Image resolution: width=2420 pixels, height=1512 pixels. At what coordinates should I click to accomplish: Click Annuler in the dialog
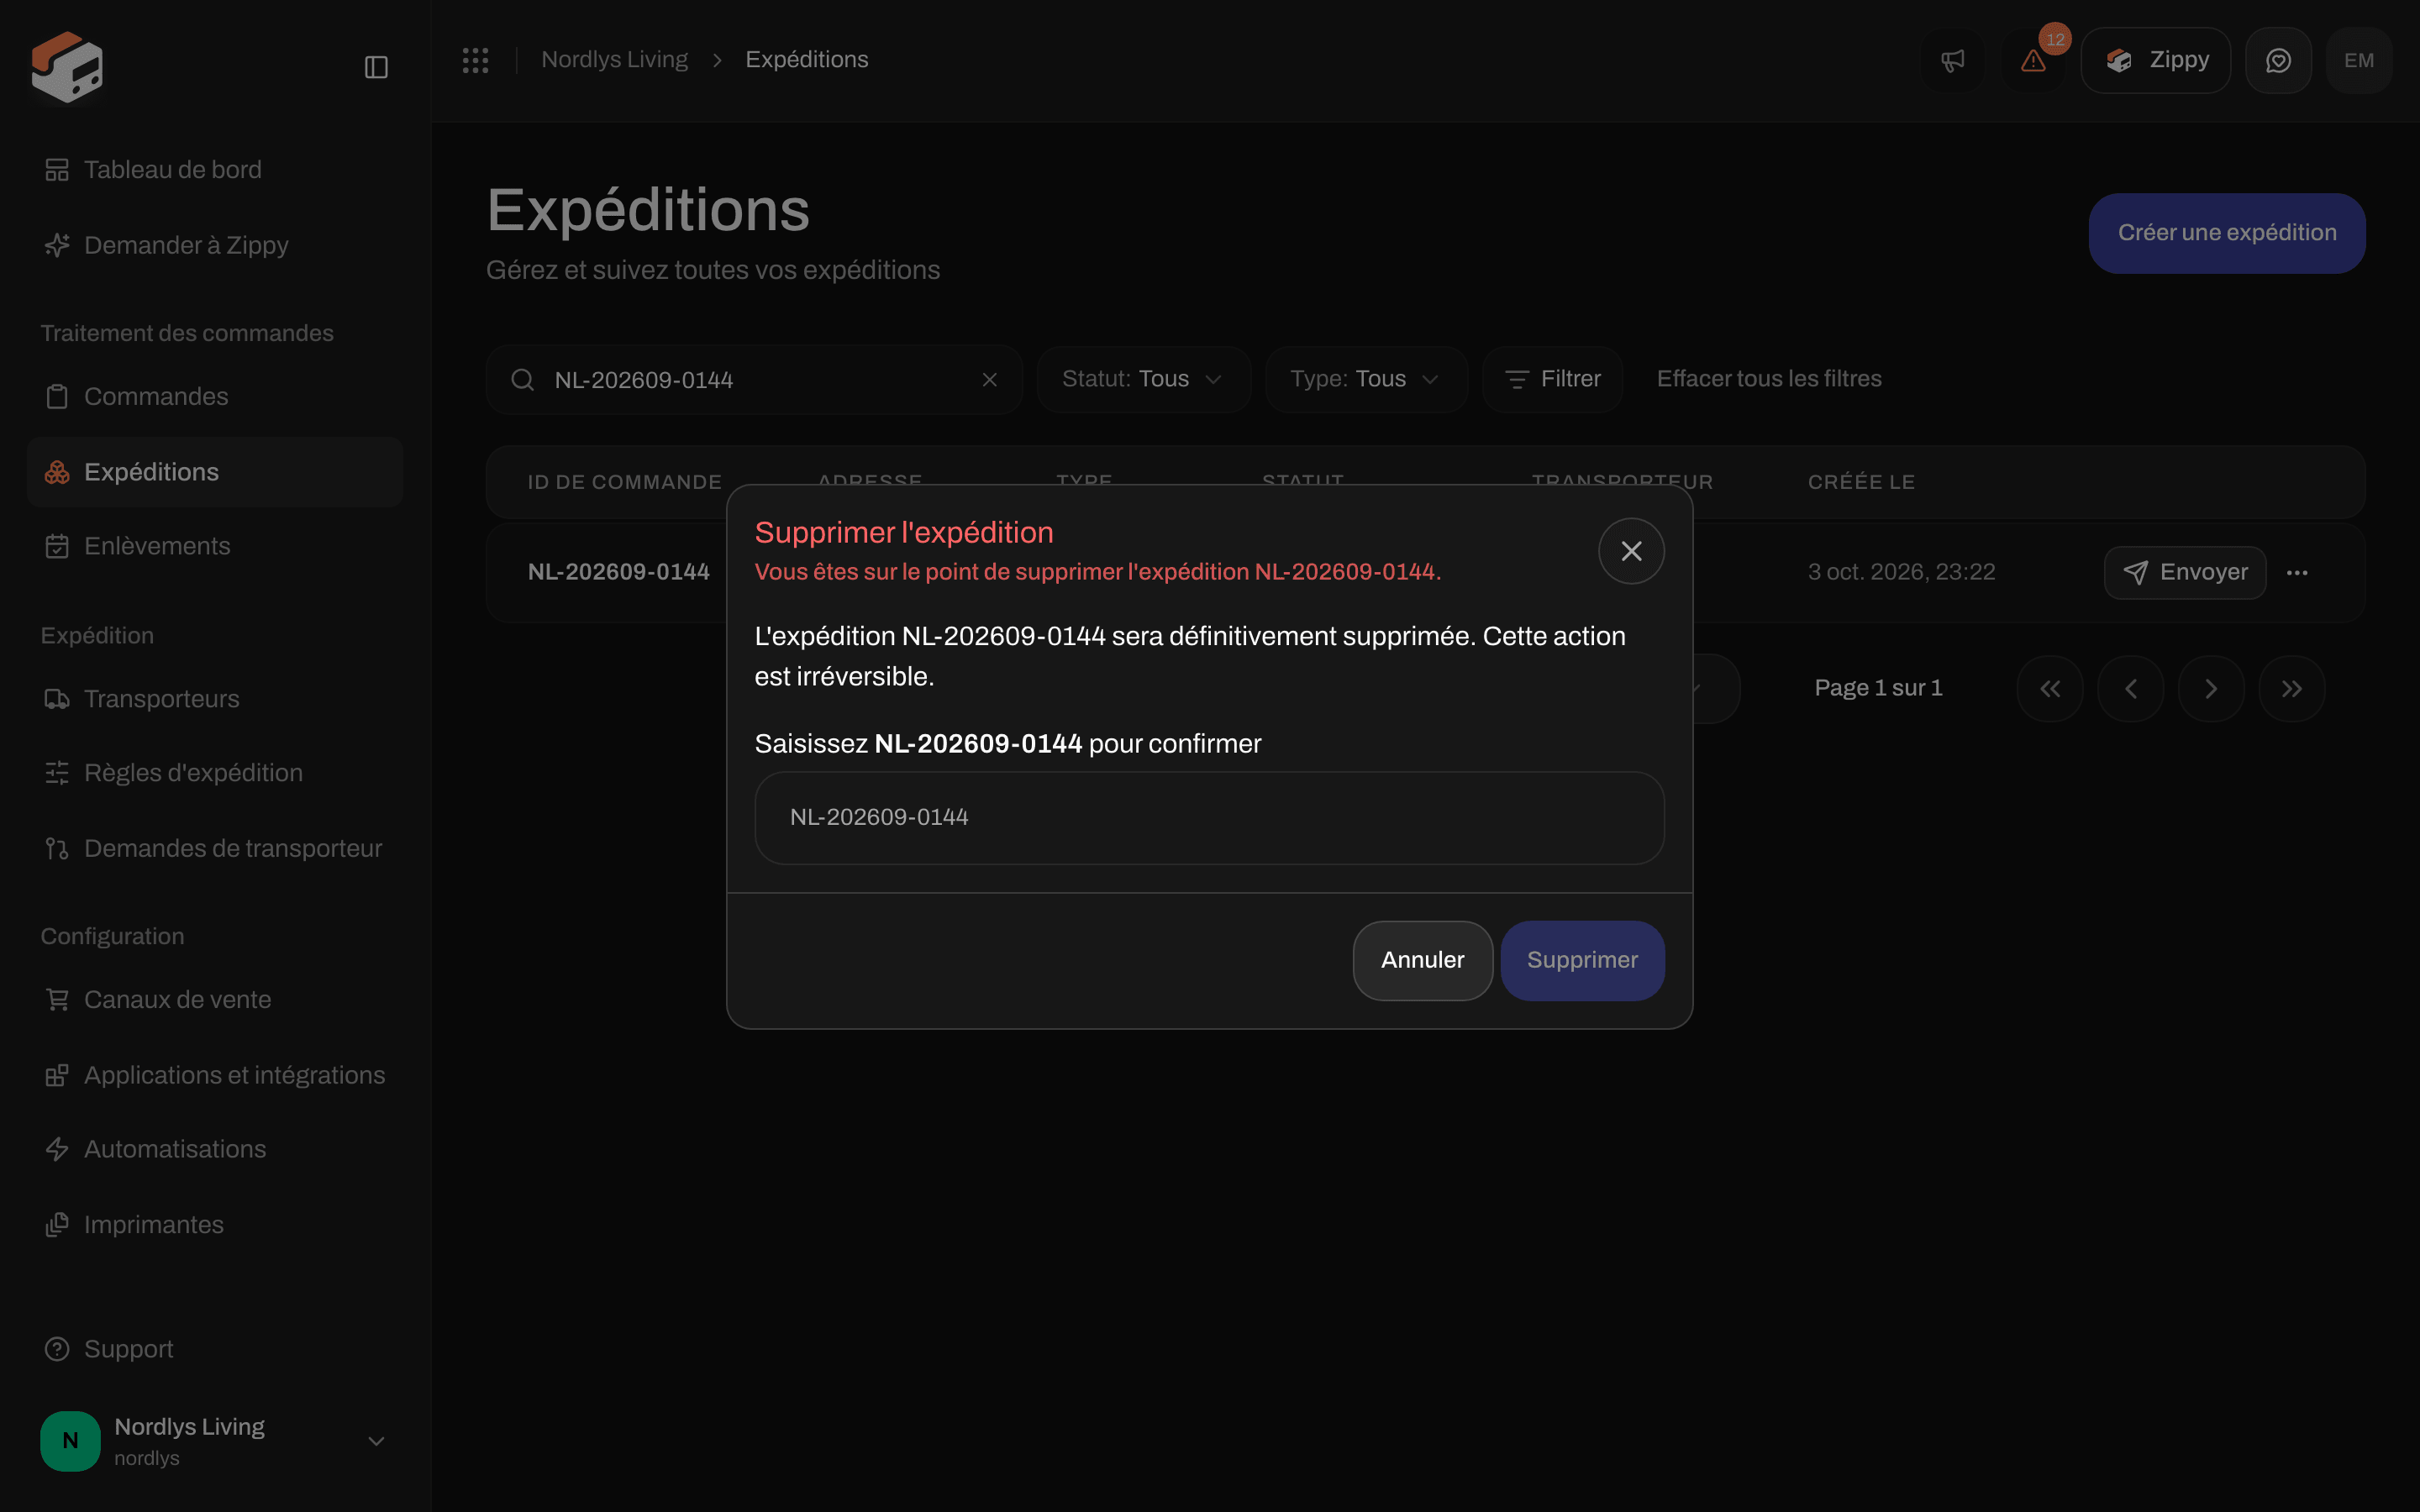[1422, 961]
